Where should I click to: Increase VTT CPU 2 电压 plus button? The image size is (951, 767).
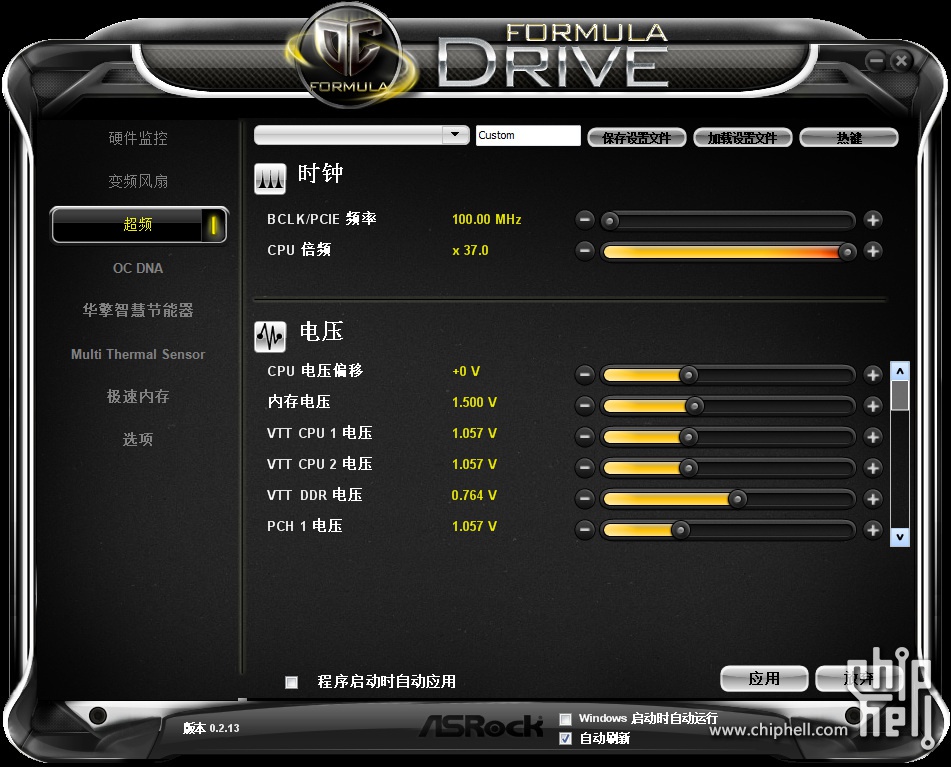click(873, 467)
